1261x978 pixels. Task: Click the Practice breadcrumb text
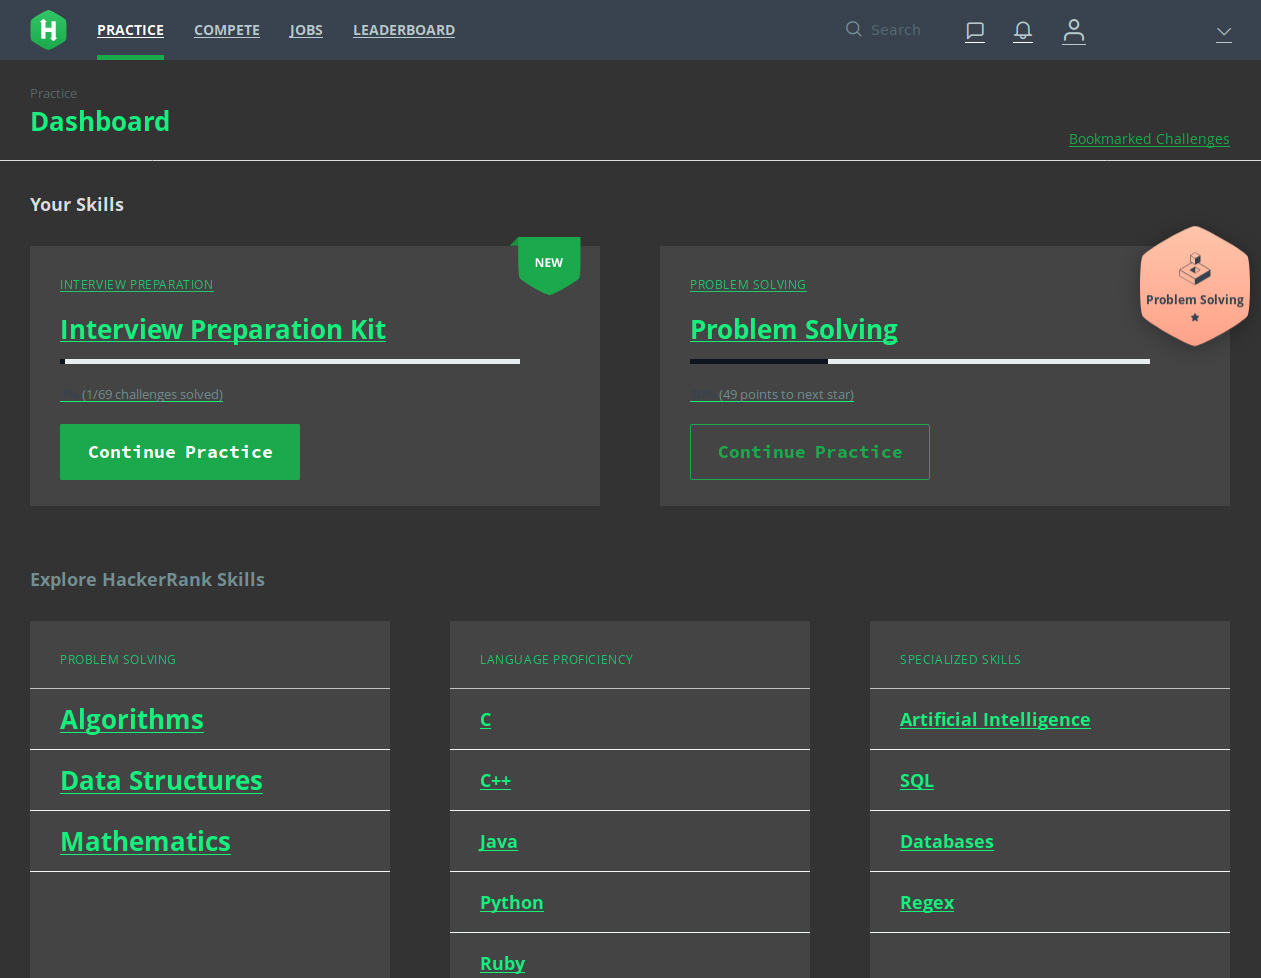53,93
